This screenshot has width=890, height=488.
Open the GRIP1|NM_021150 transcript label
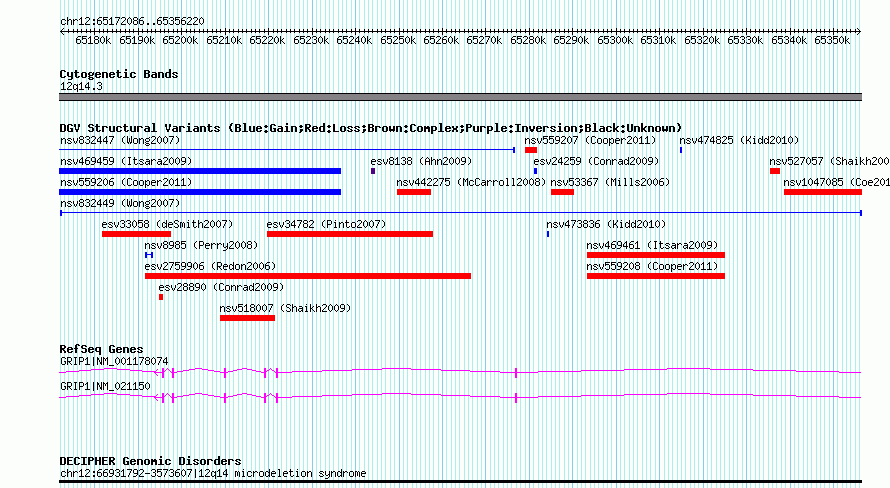tap(105, 386)
